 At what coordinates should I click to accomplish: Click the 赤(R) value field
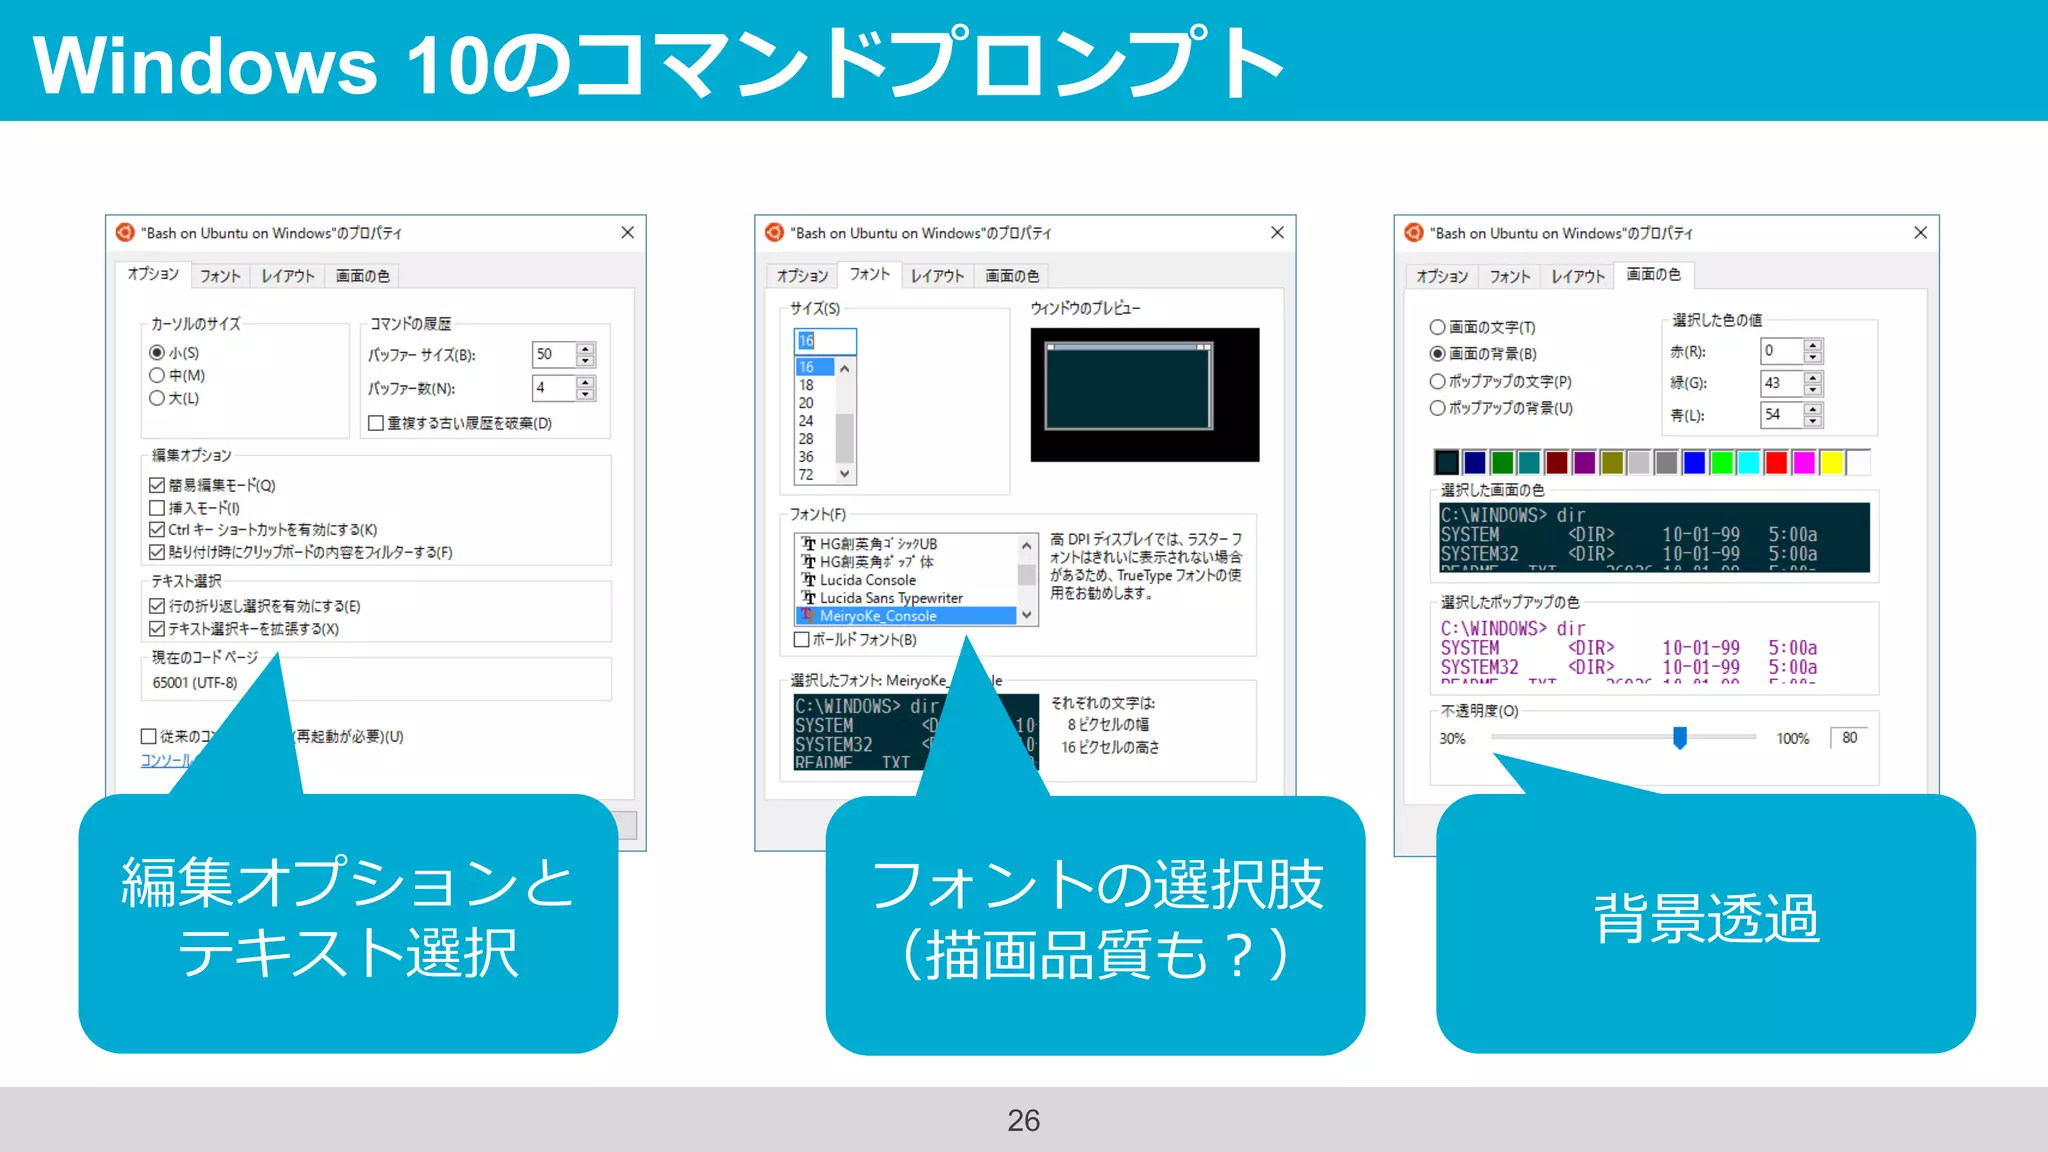pyautogui.click(x=1782, y=351)
